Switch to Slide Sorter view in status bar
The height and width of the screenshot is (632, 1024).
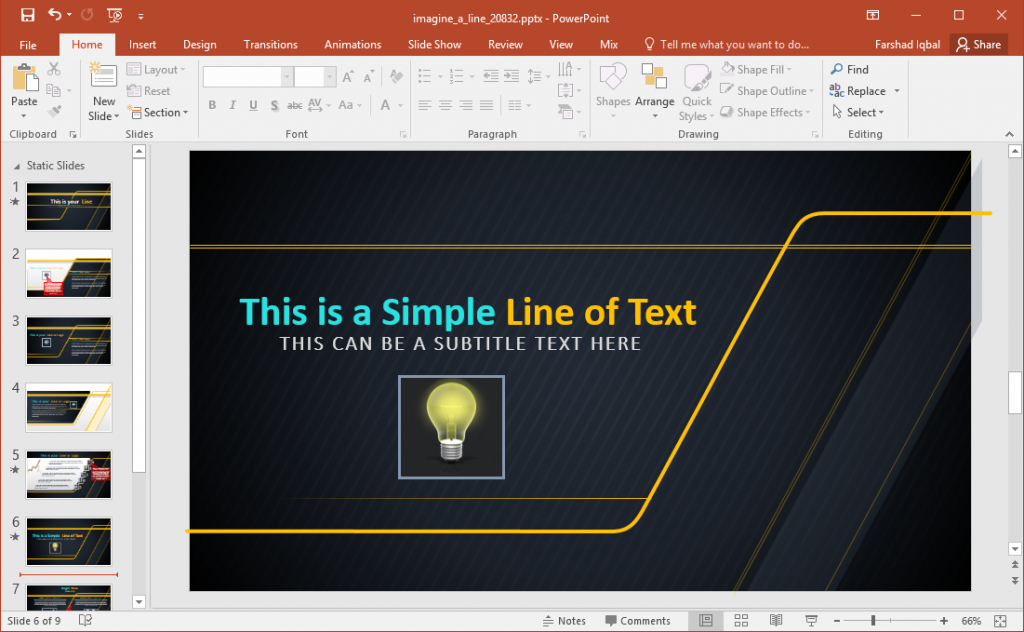click(741, 620)
